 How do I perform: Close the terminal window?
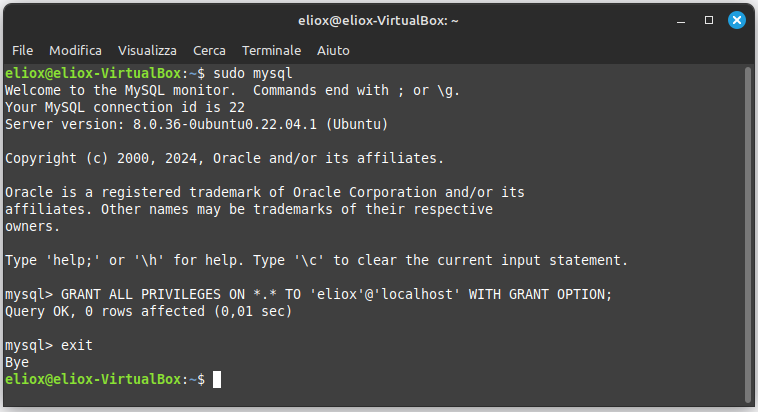pos(735,19)
